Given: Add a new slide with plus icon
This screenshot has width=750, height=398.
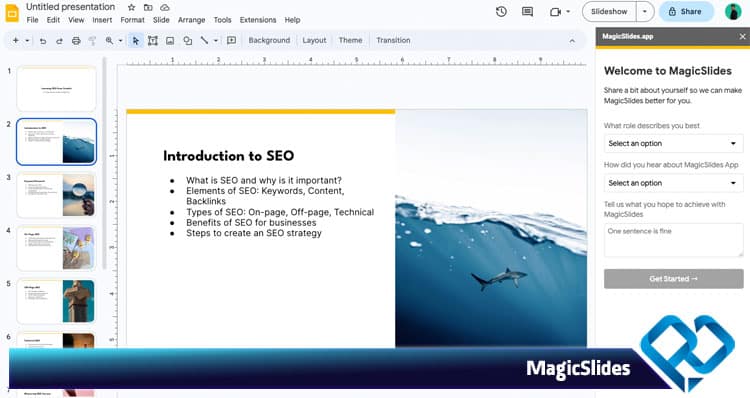Looking at the screenshot, I should click(16, 41).
